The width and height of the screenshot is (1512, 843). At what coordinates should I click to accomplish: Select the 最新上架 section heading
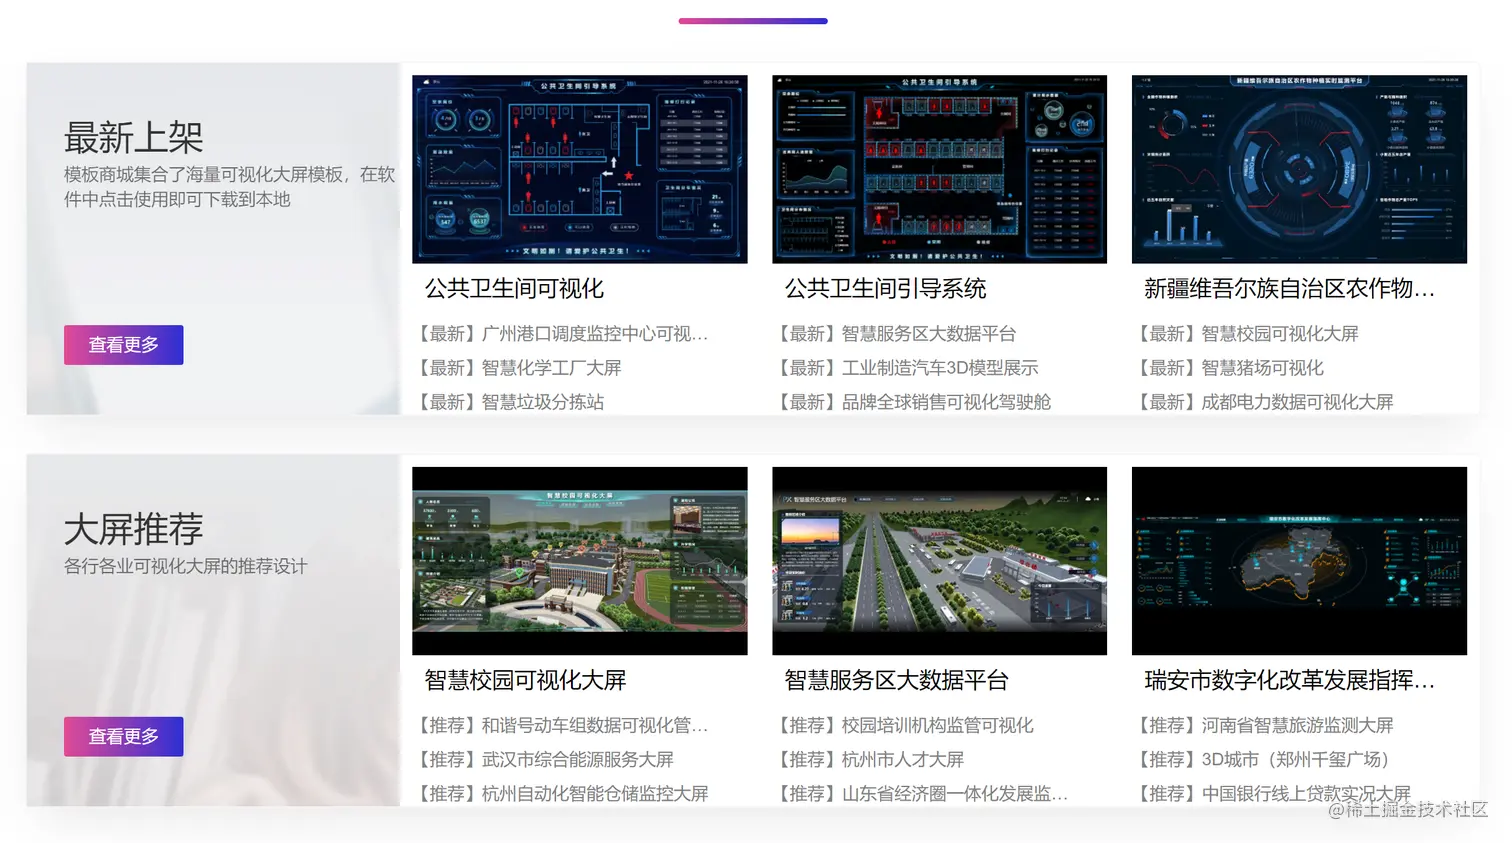[x=134, y=138]
